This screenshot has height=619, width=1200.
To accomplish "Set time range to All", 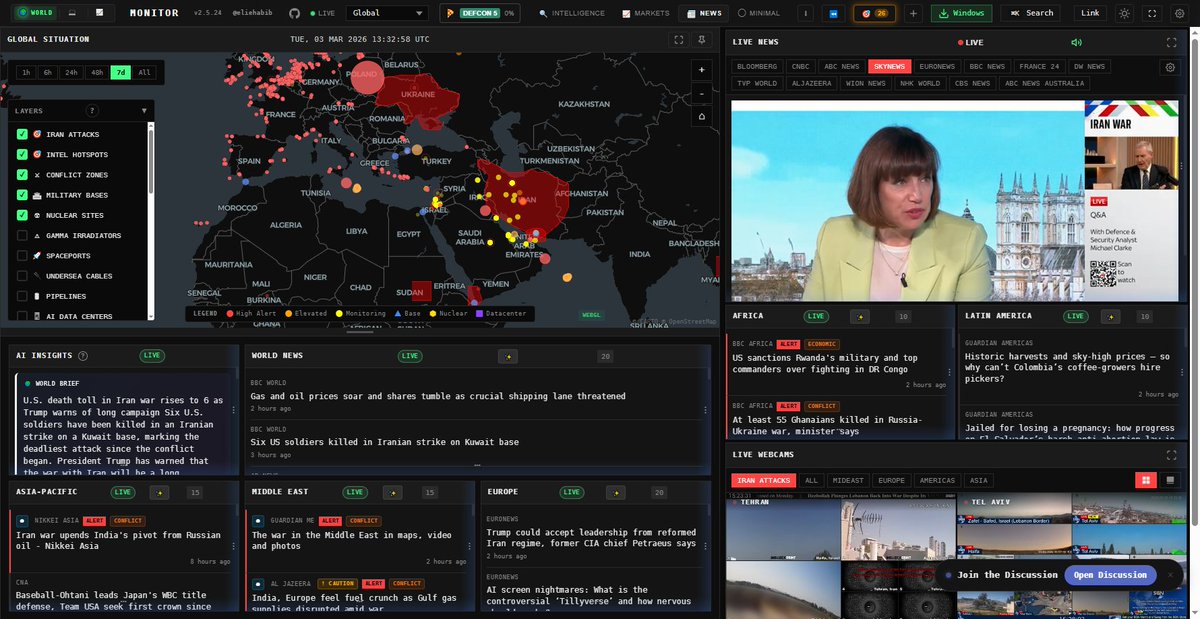I will point(145,72).
